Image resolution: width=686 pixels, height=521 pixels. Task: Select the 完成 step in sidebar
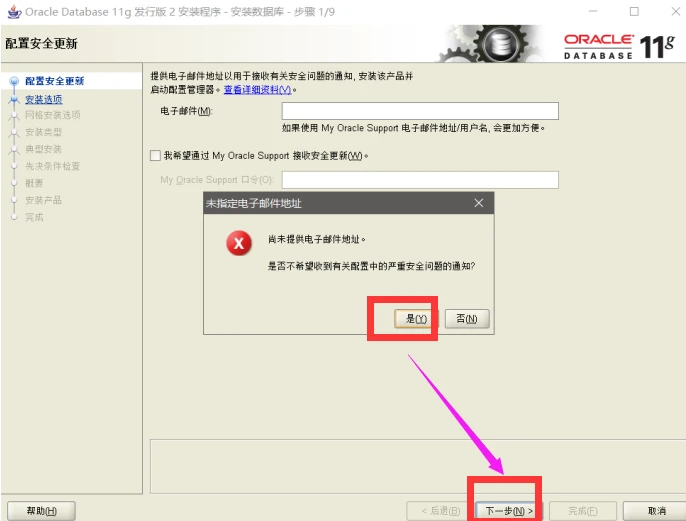(x=34, y=217)
